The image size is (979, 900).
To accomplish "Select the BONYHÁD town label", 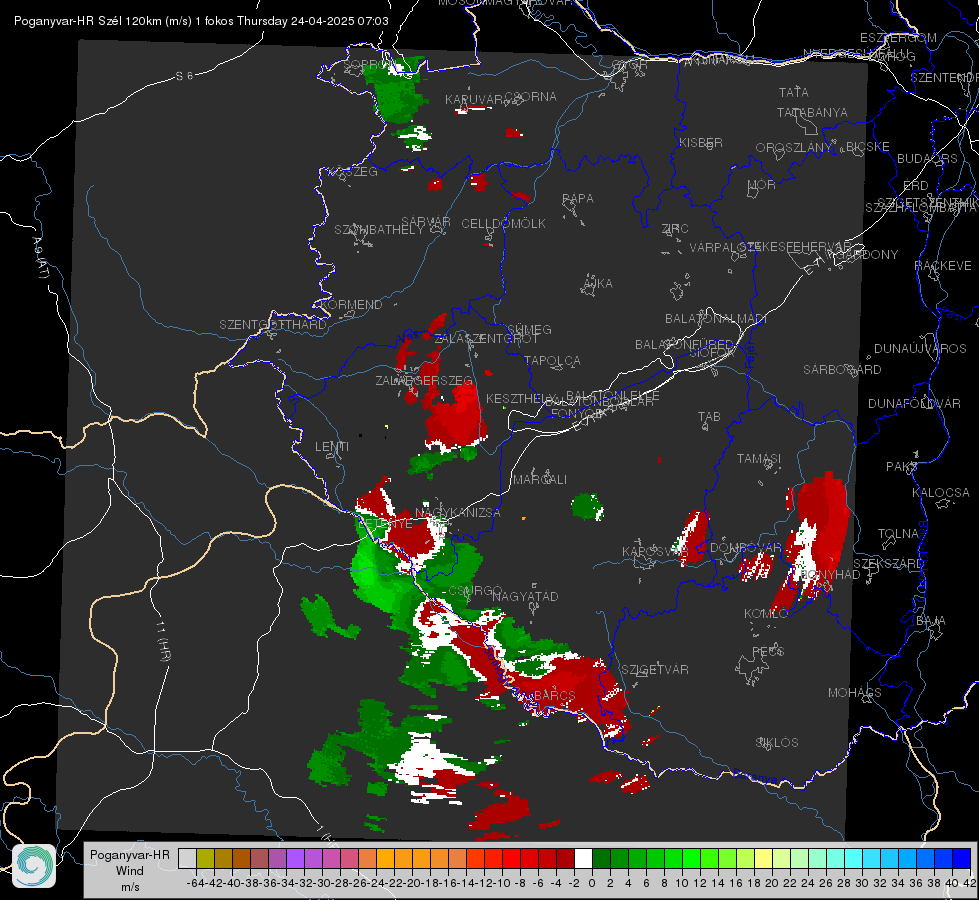I will pos(830,575).
